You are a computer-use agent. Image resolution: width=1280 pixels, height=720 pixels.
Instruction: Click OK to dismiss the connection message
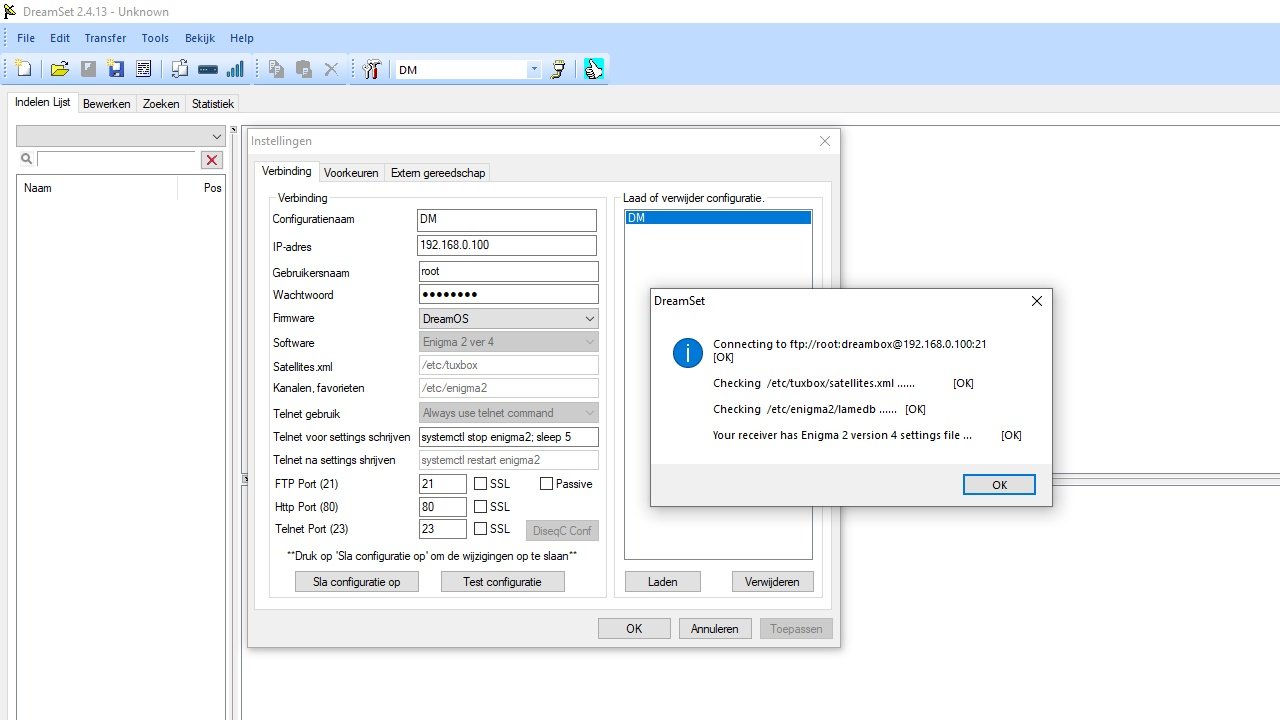pos(998,484)
